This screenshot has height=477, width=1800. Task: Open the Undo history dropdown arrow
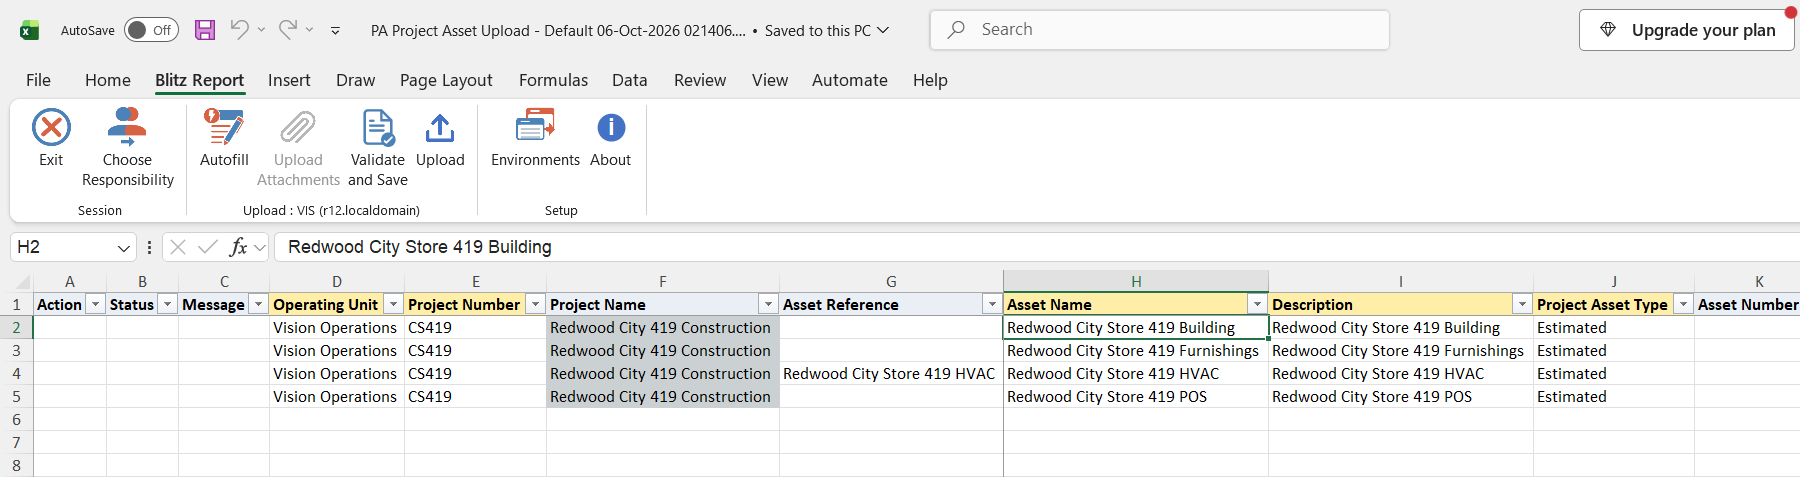tap(262, 30)
